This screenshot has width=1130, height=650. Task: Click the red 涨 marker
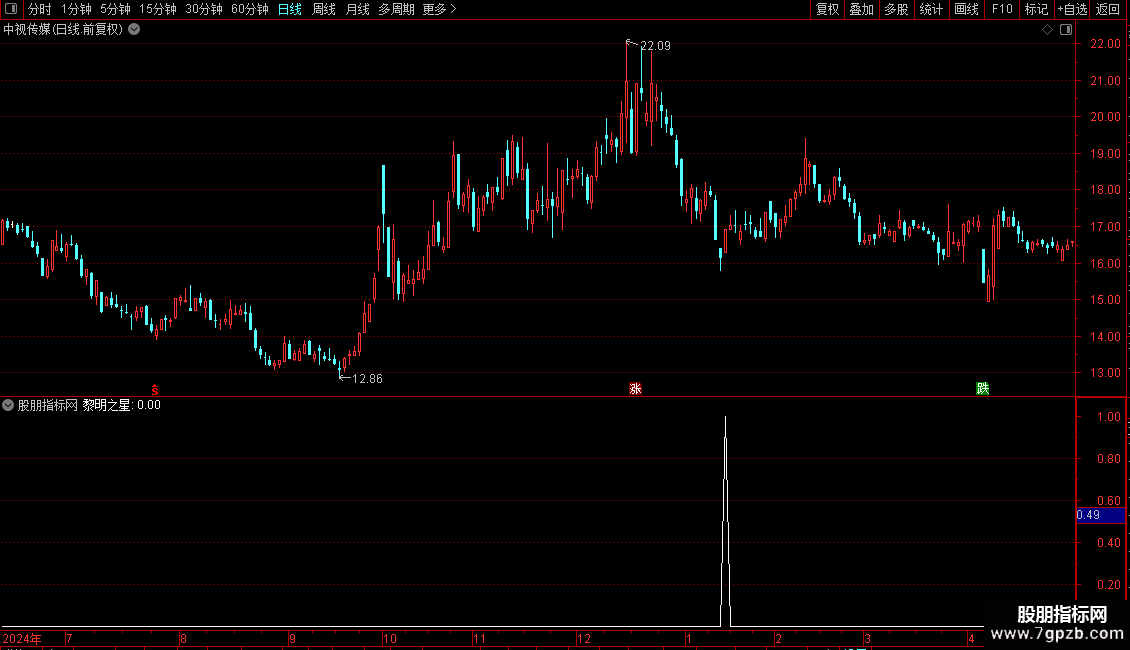[635, 389]
